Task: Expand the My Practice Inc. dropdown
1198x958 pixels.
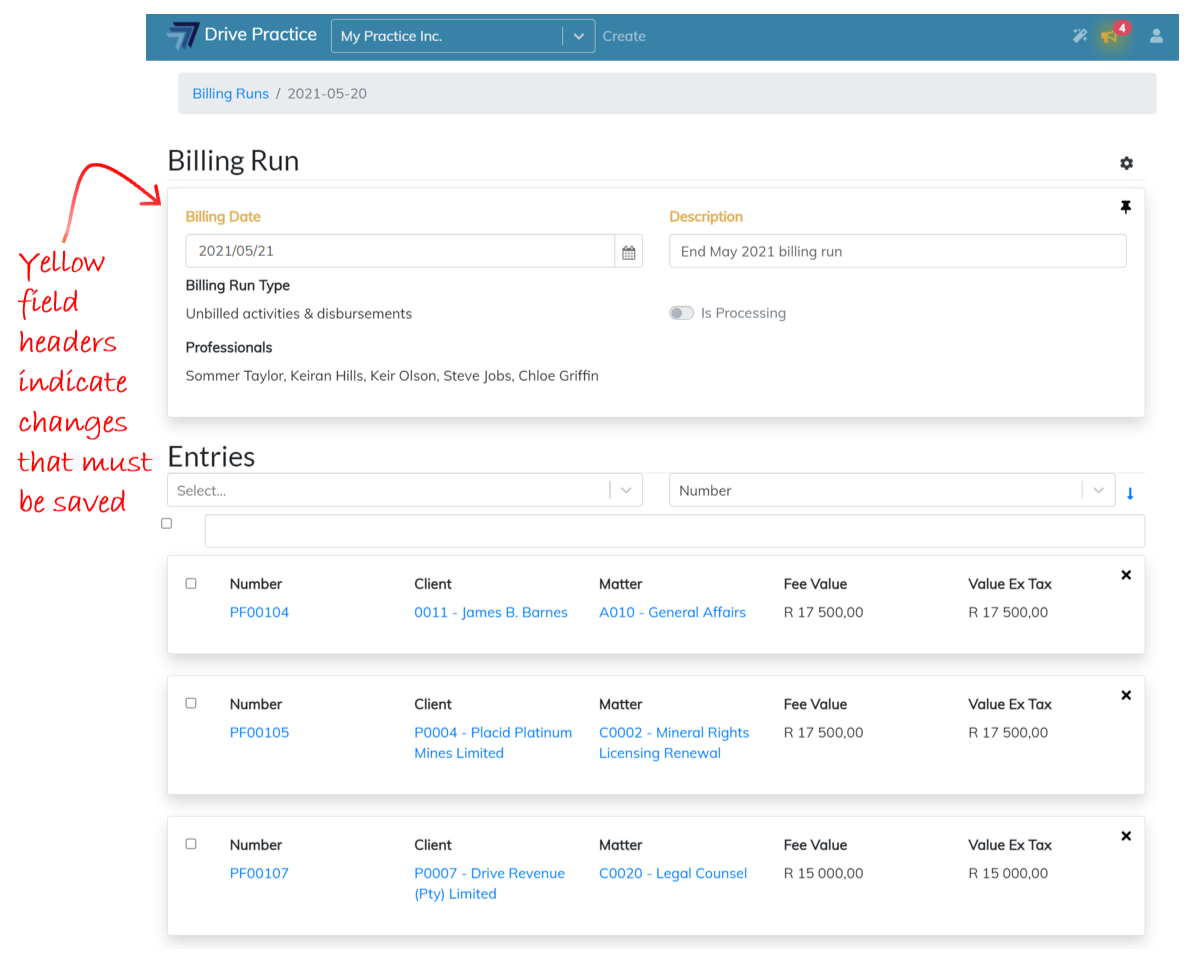Action: coord(578,36)
